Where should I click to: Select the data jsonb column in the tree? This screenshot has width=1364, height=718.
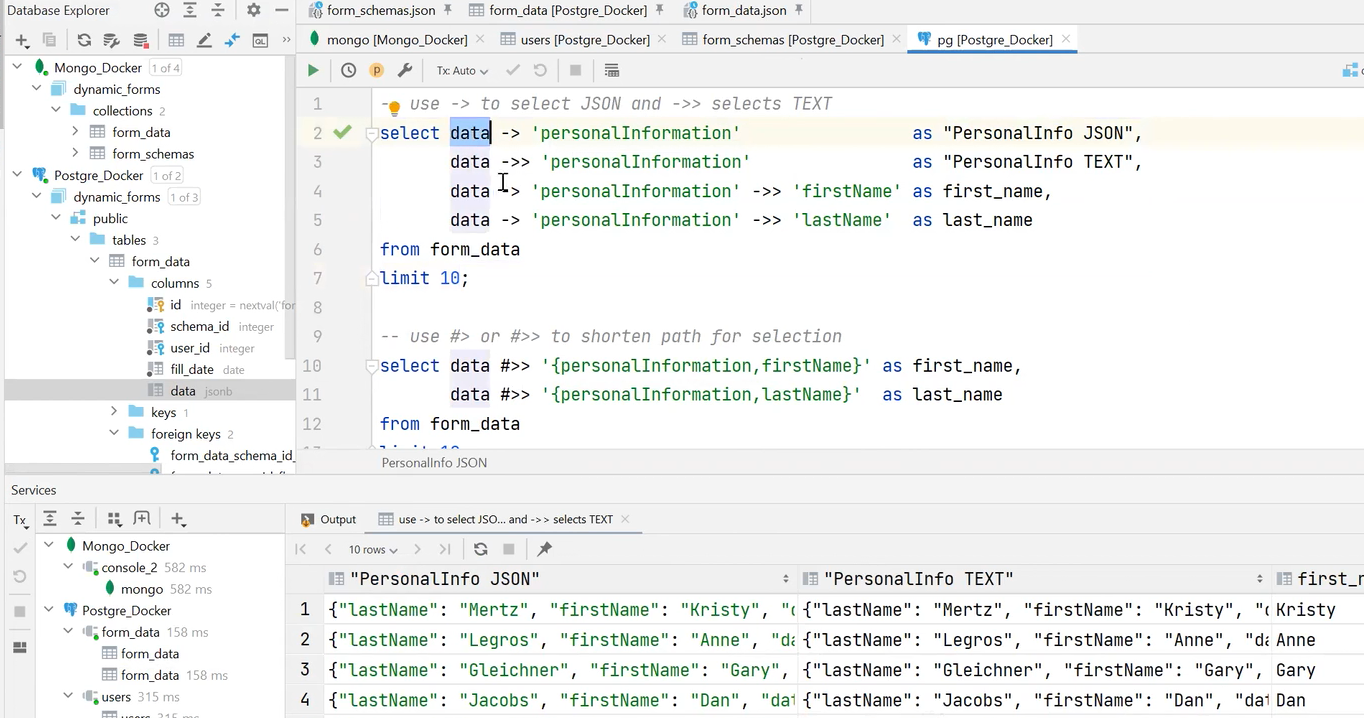tap(188, 390)
